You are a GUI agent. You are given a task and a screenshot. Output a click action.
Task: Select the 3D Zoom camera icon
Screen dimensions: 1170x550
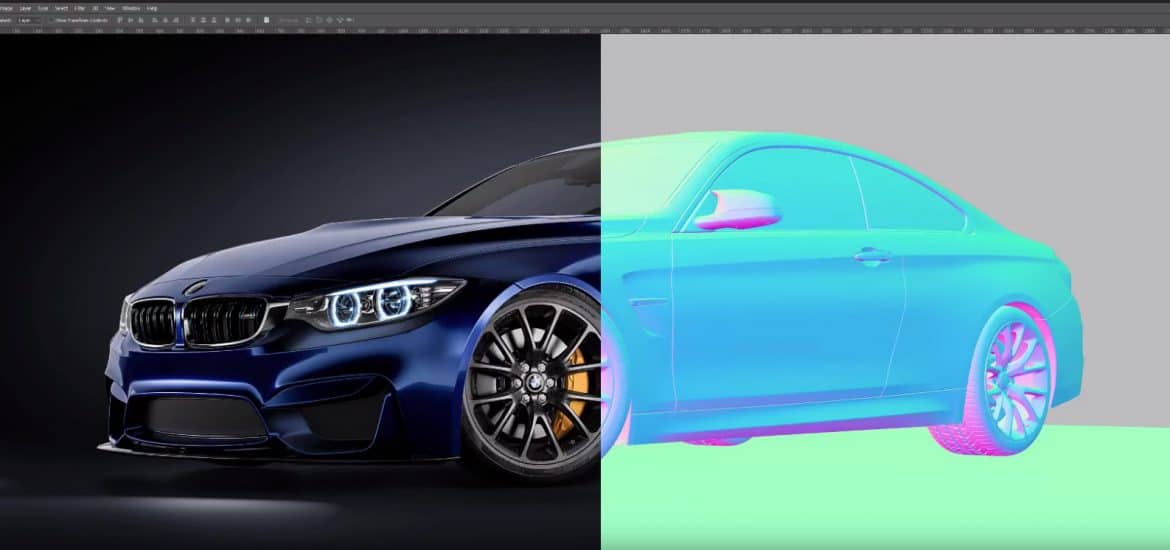click(350, 20)
